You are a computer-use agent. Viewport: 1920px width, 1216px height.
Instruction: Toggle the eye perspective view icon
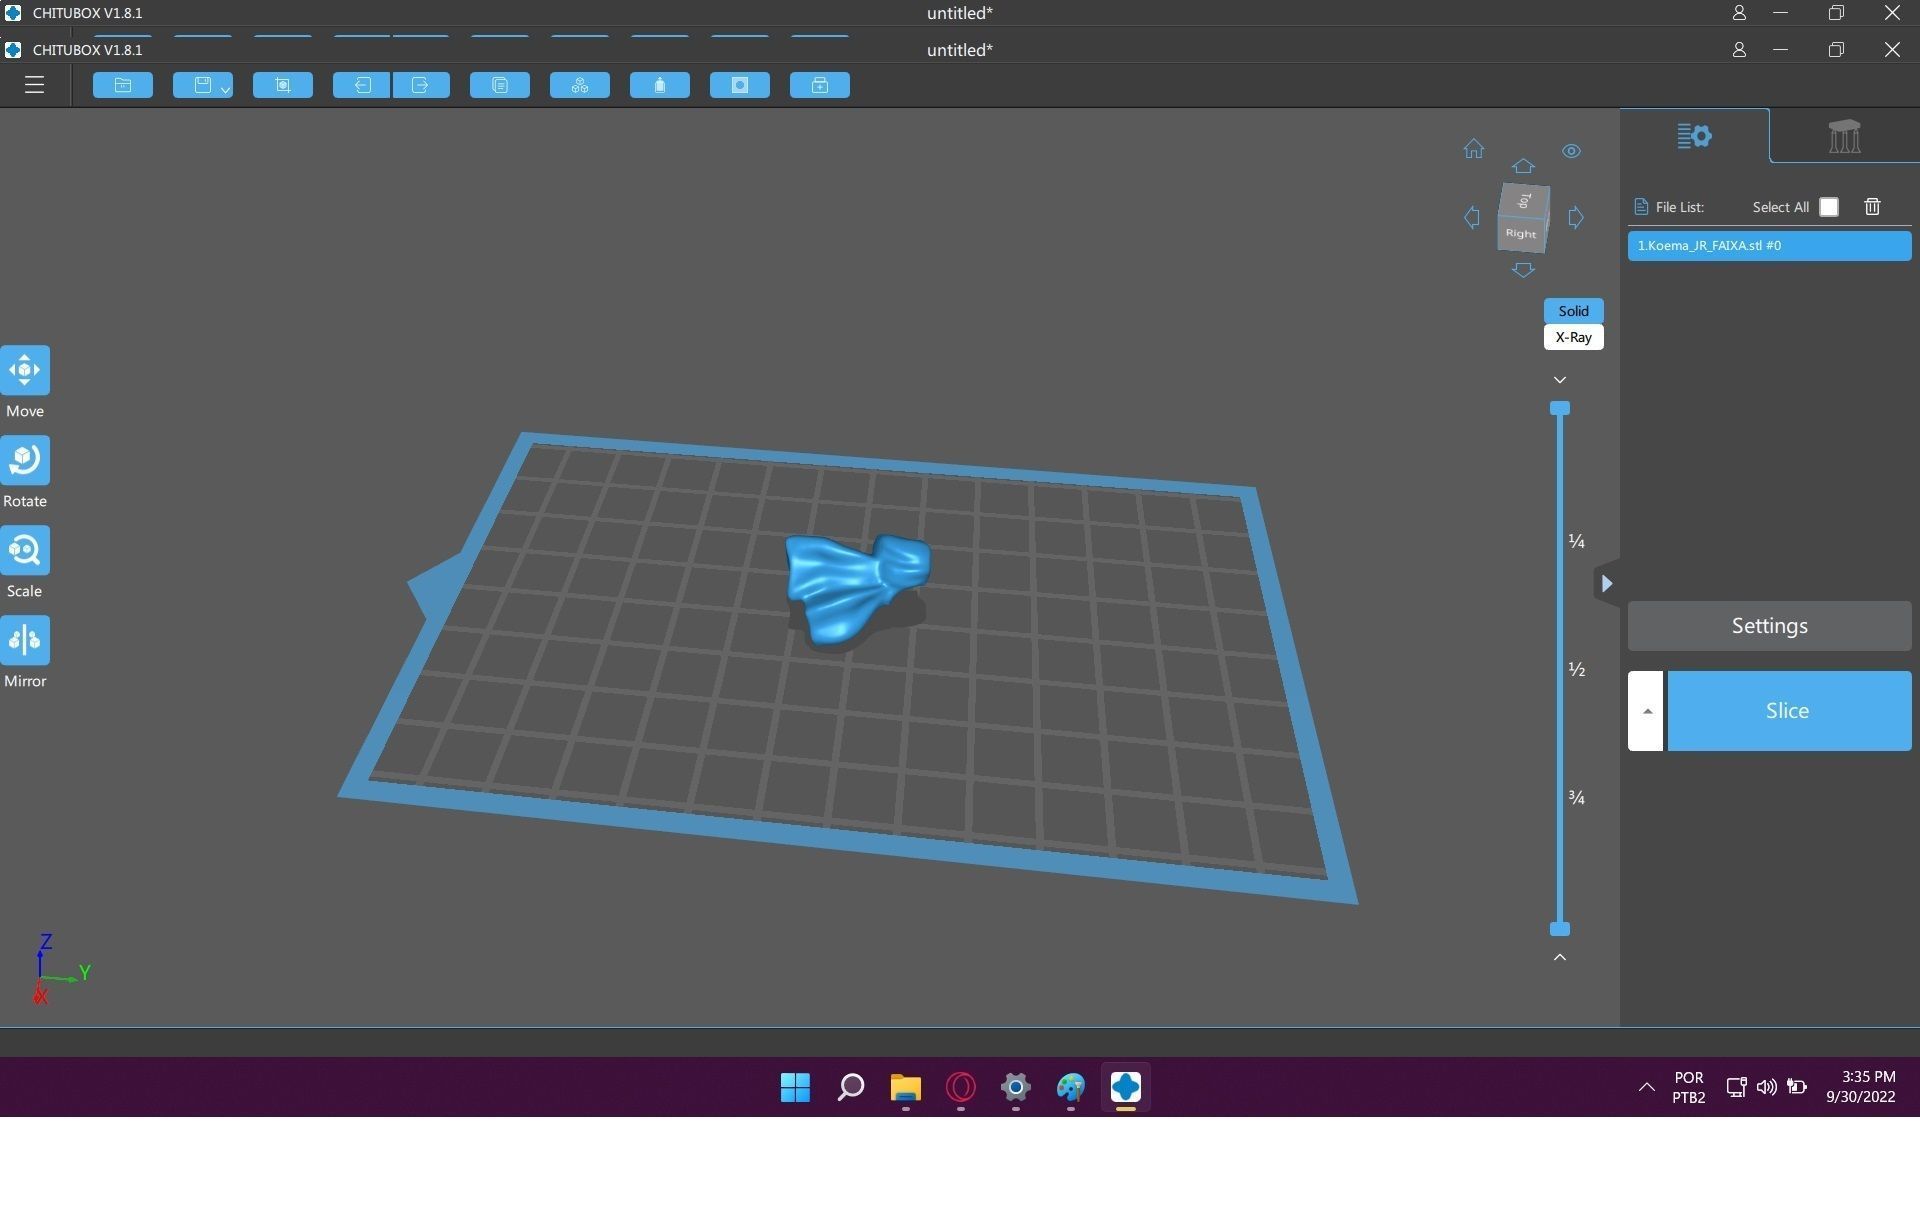(x=1571, y=151)
